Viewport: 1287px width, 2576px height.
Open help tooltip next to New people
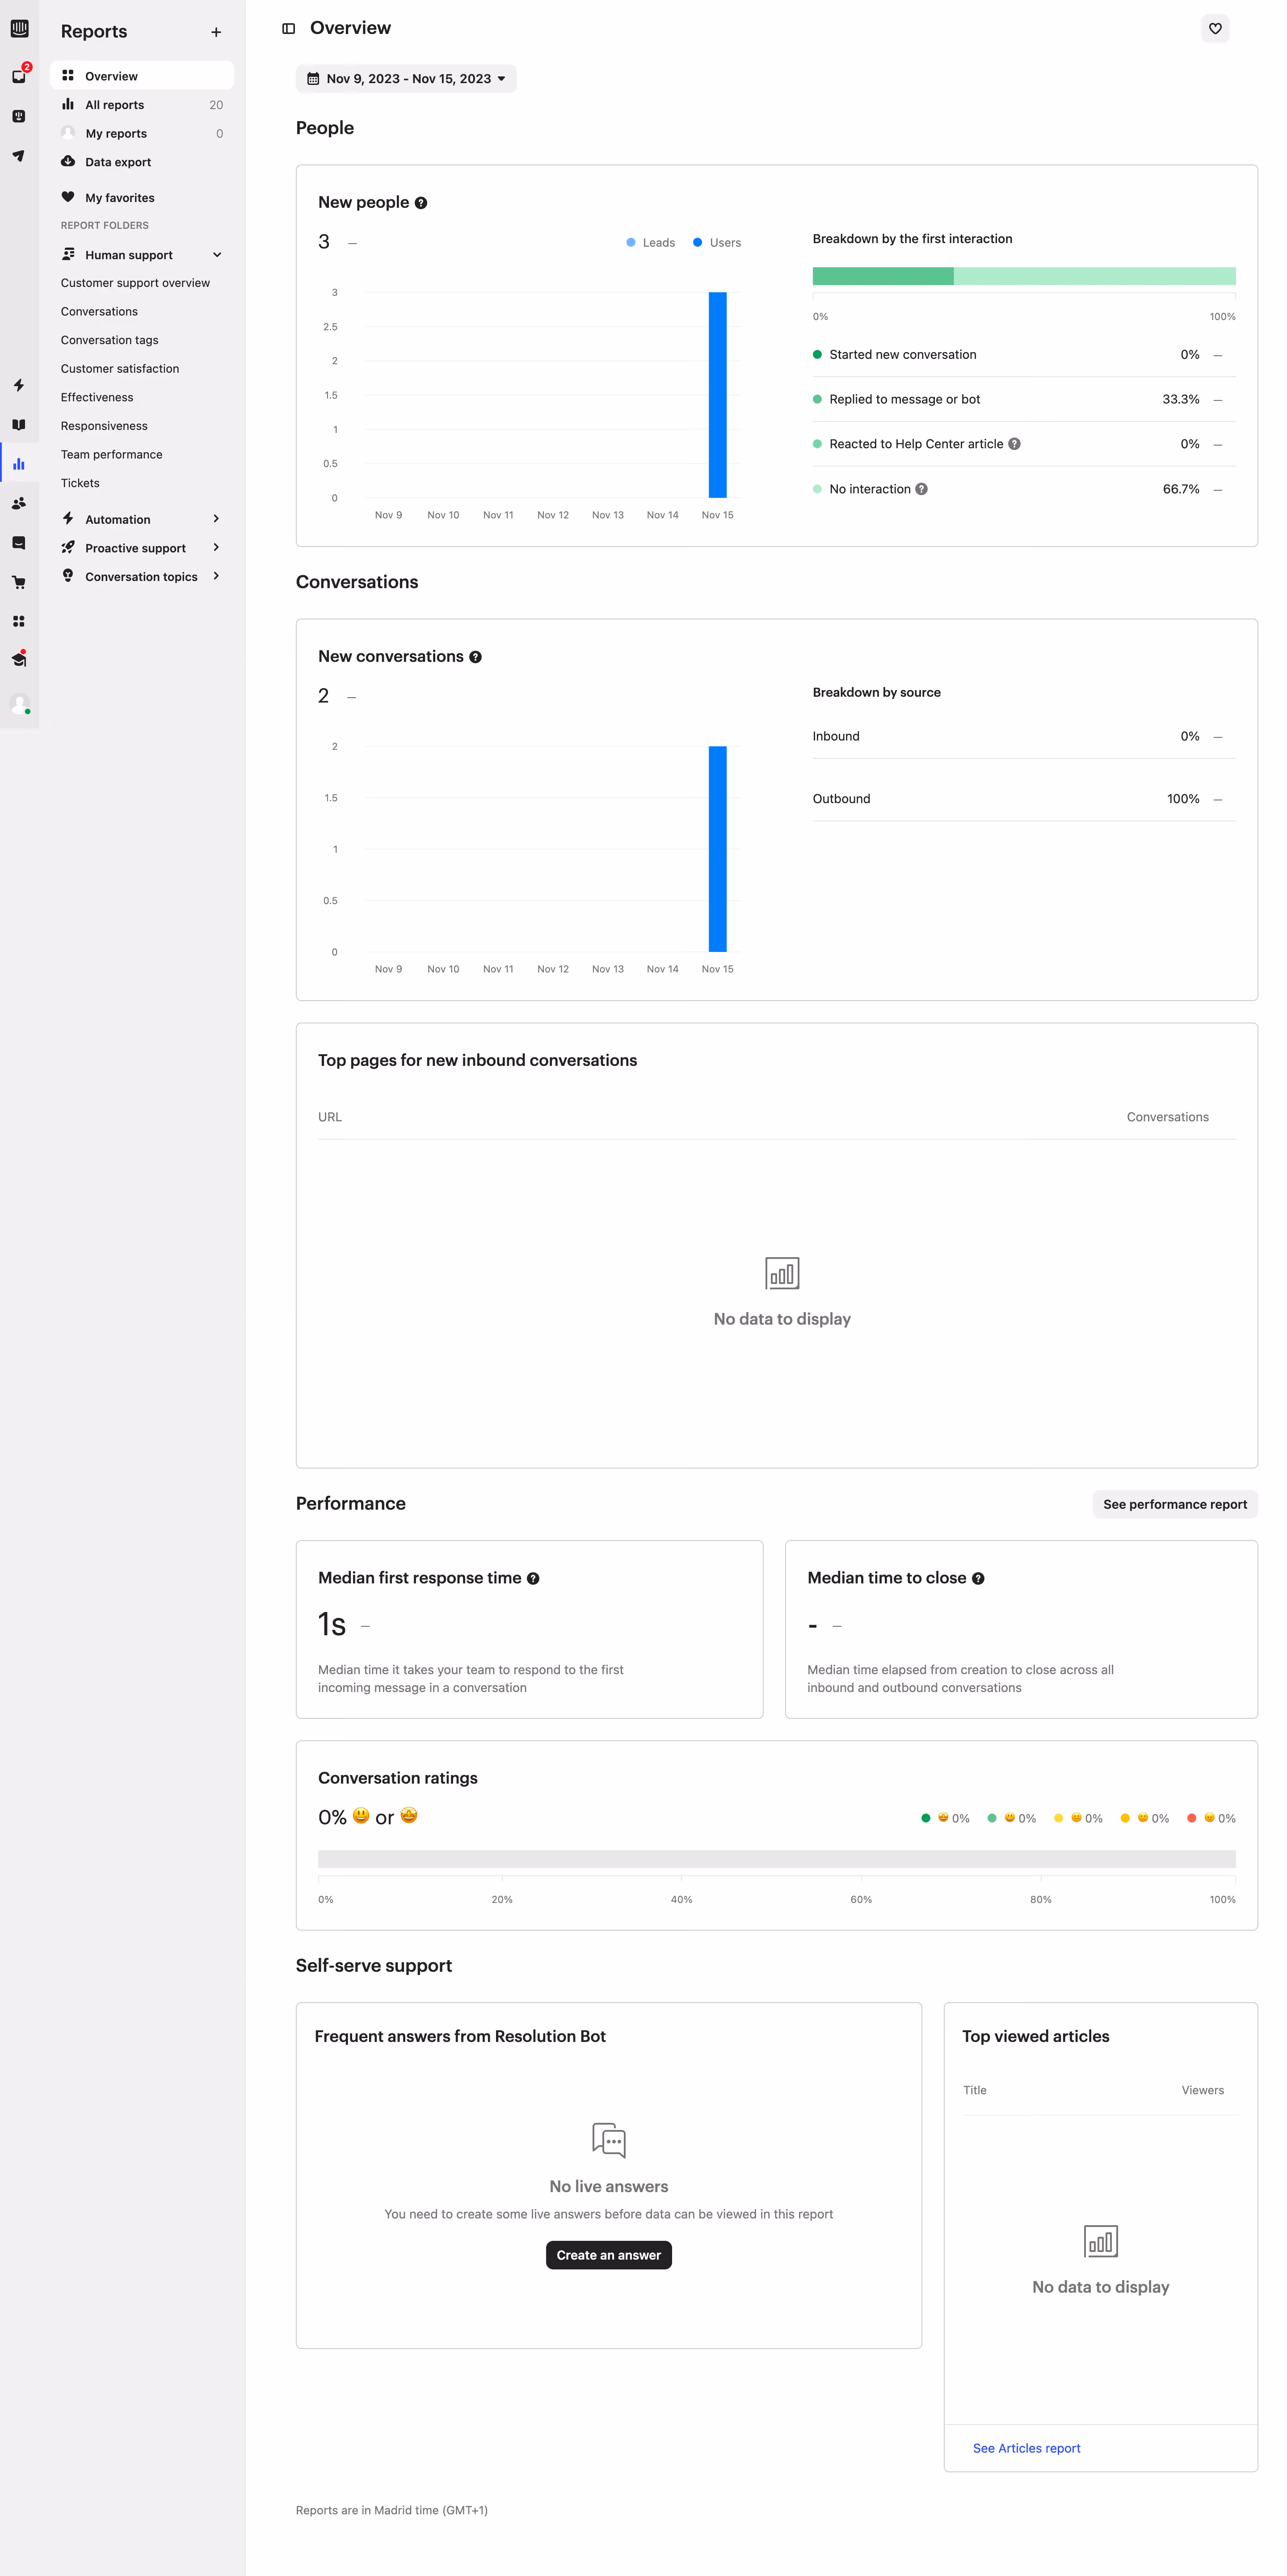point(421,203)
